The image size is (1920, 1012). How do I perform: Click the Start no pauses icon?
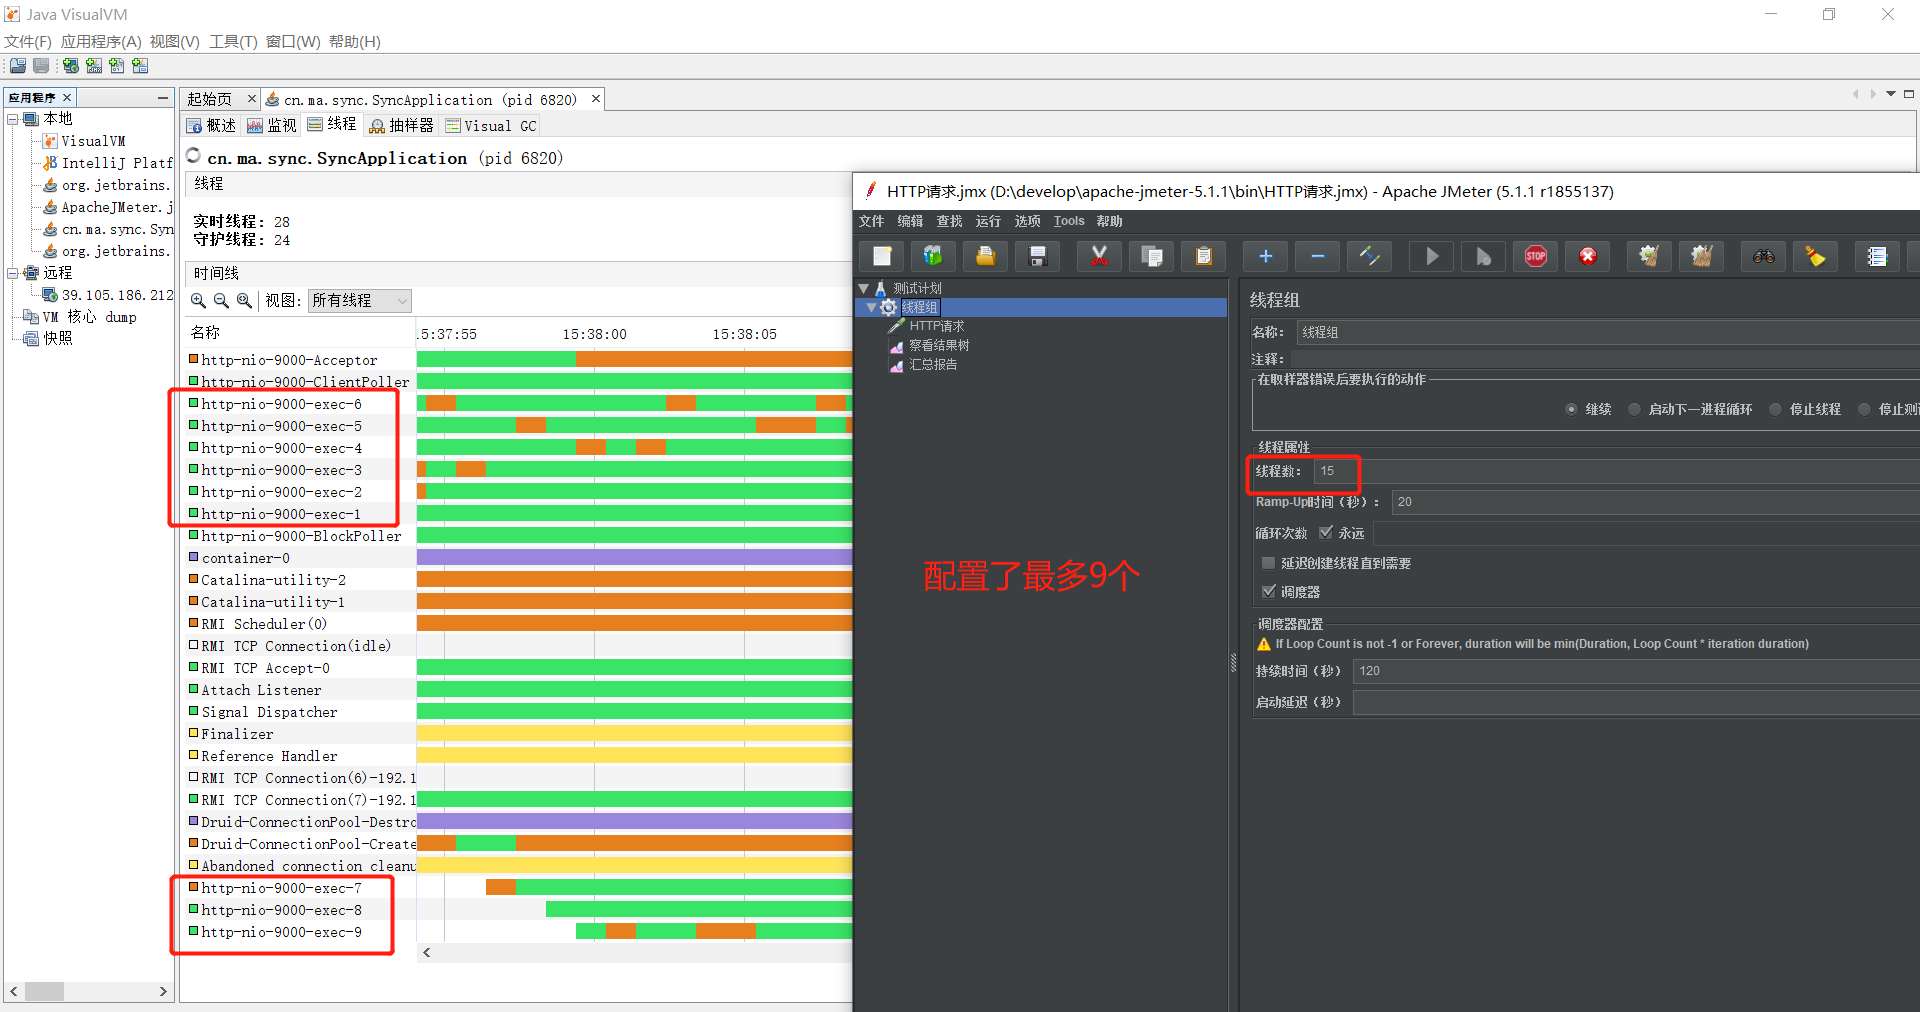coord(1483,257)
